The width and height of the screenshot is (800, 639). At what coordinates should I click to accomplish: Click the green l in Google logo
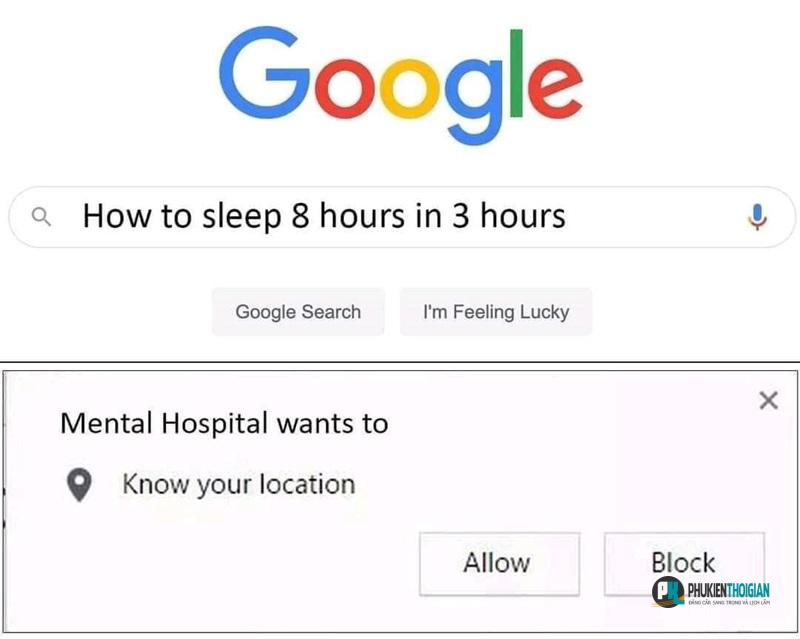click(516, 73)
